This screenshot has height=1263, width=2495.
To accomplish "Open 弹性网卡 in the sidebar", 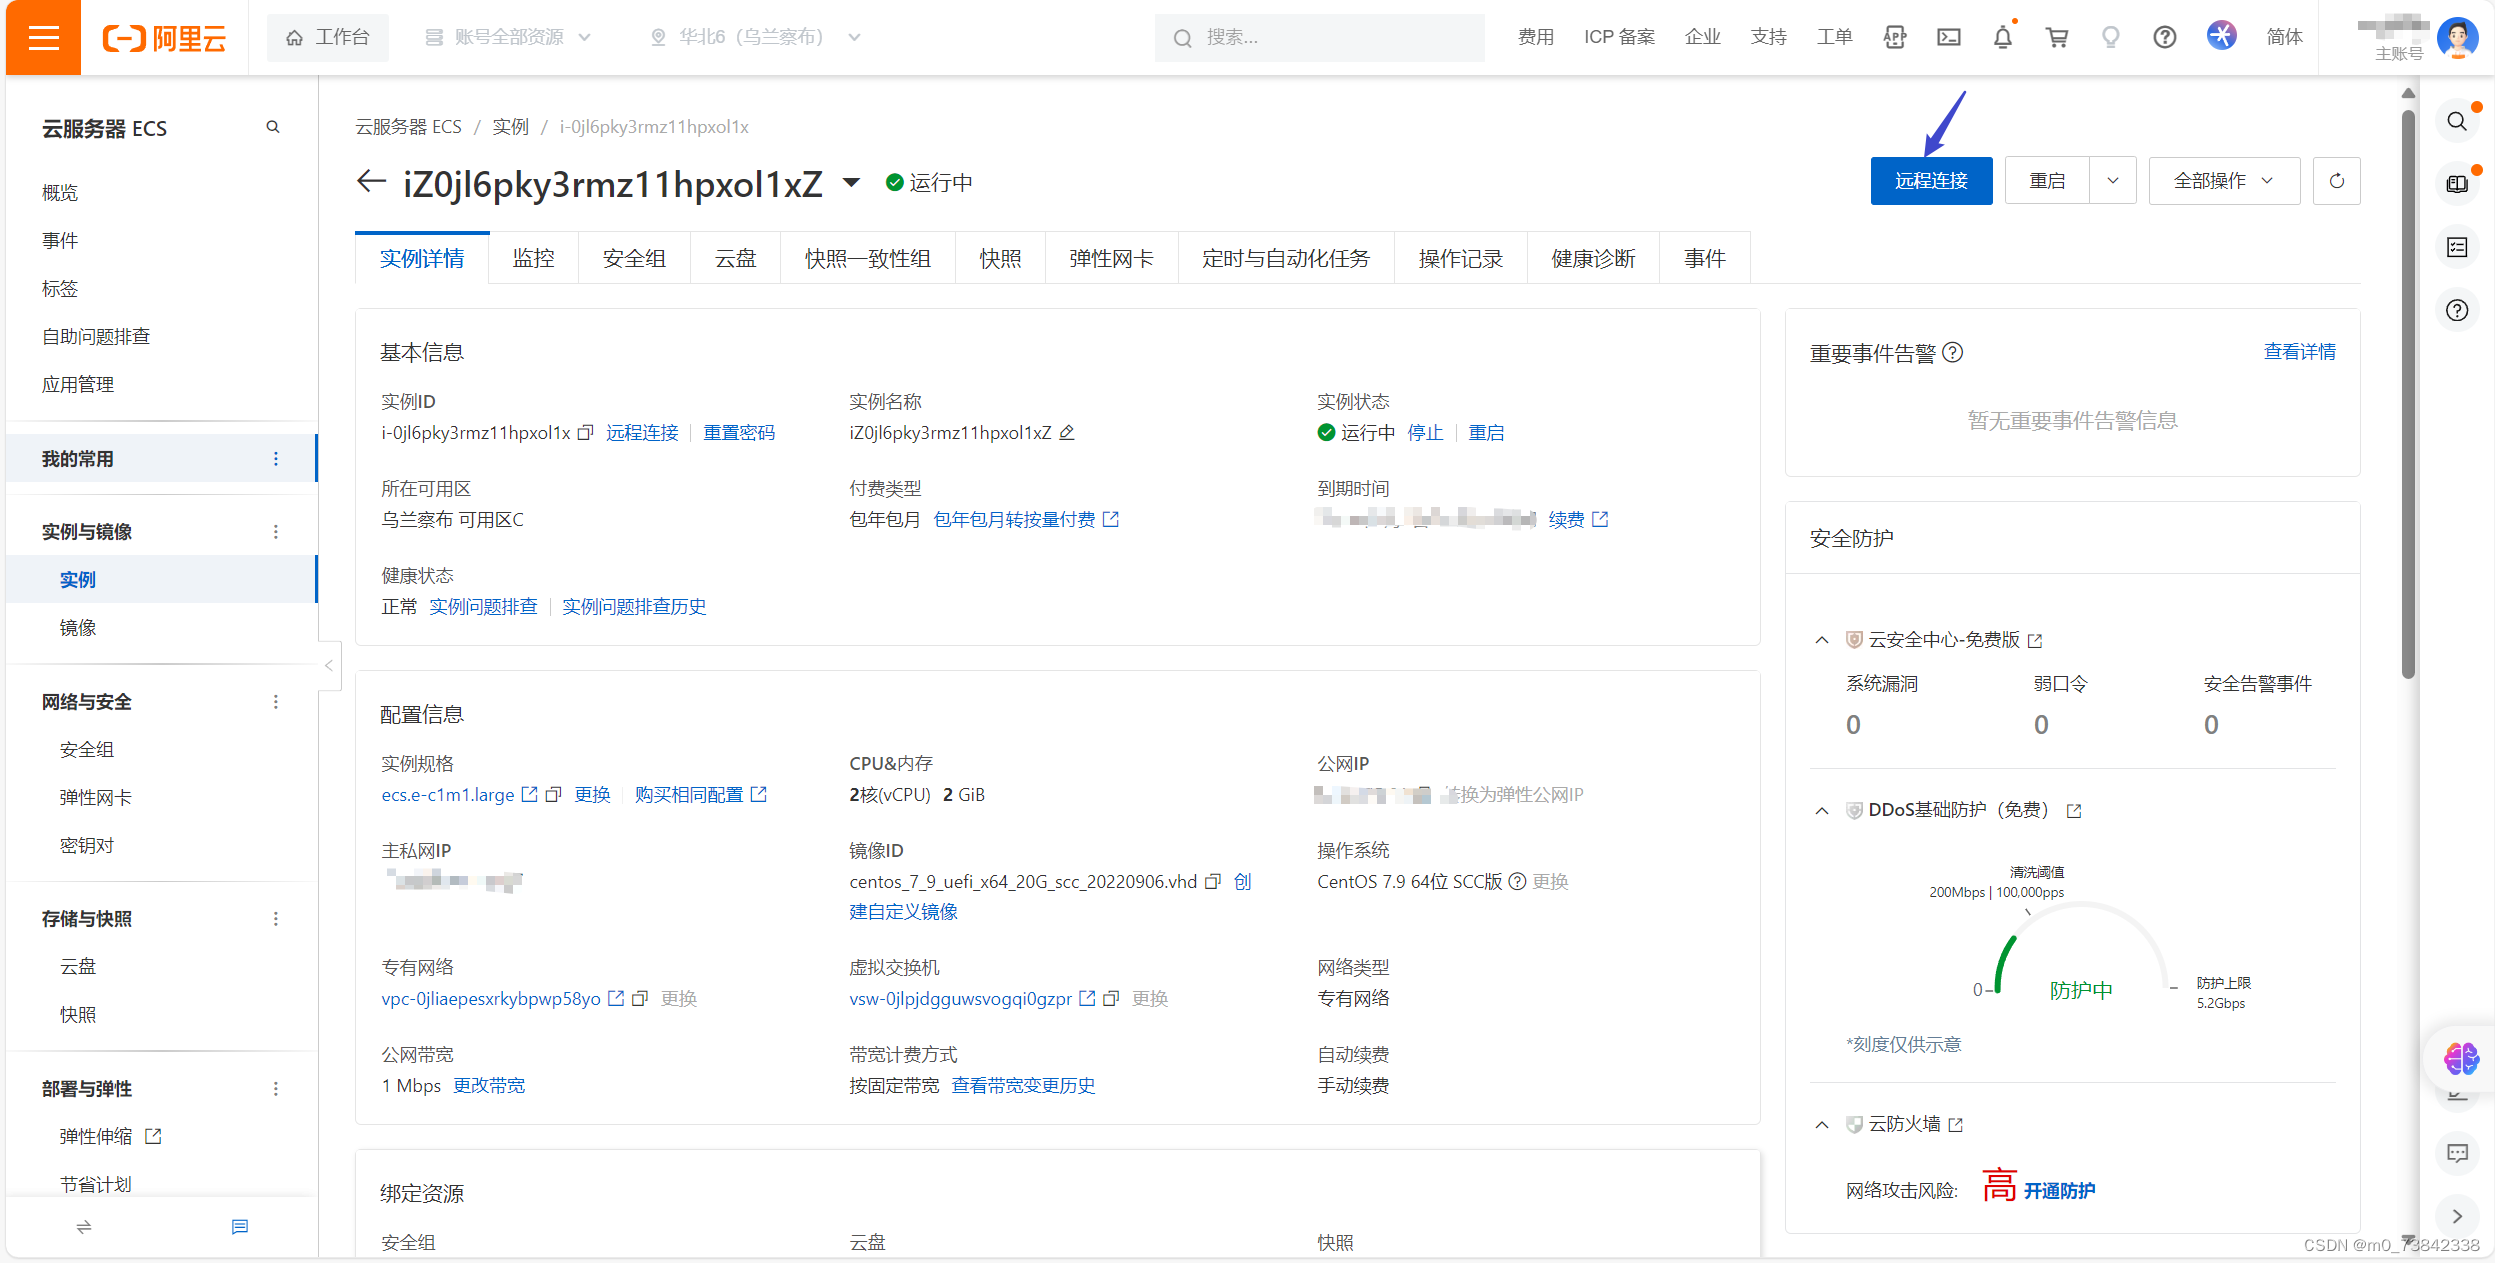I will click(96, 798).
